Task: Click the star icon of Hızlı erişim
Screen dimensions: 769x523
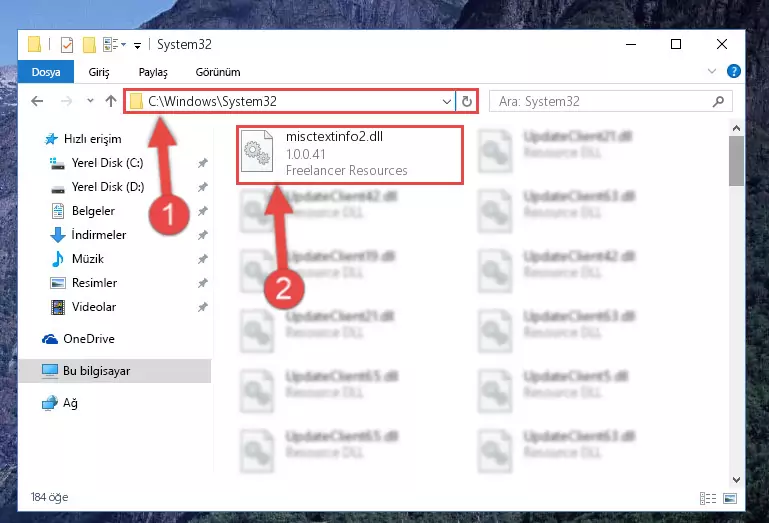Action: (x=51, y=139)
